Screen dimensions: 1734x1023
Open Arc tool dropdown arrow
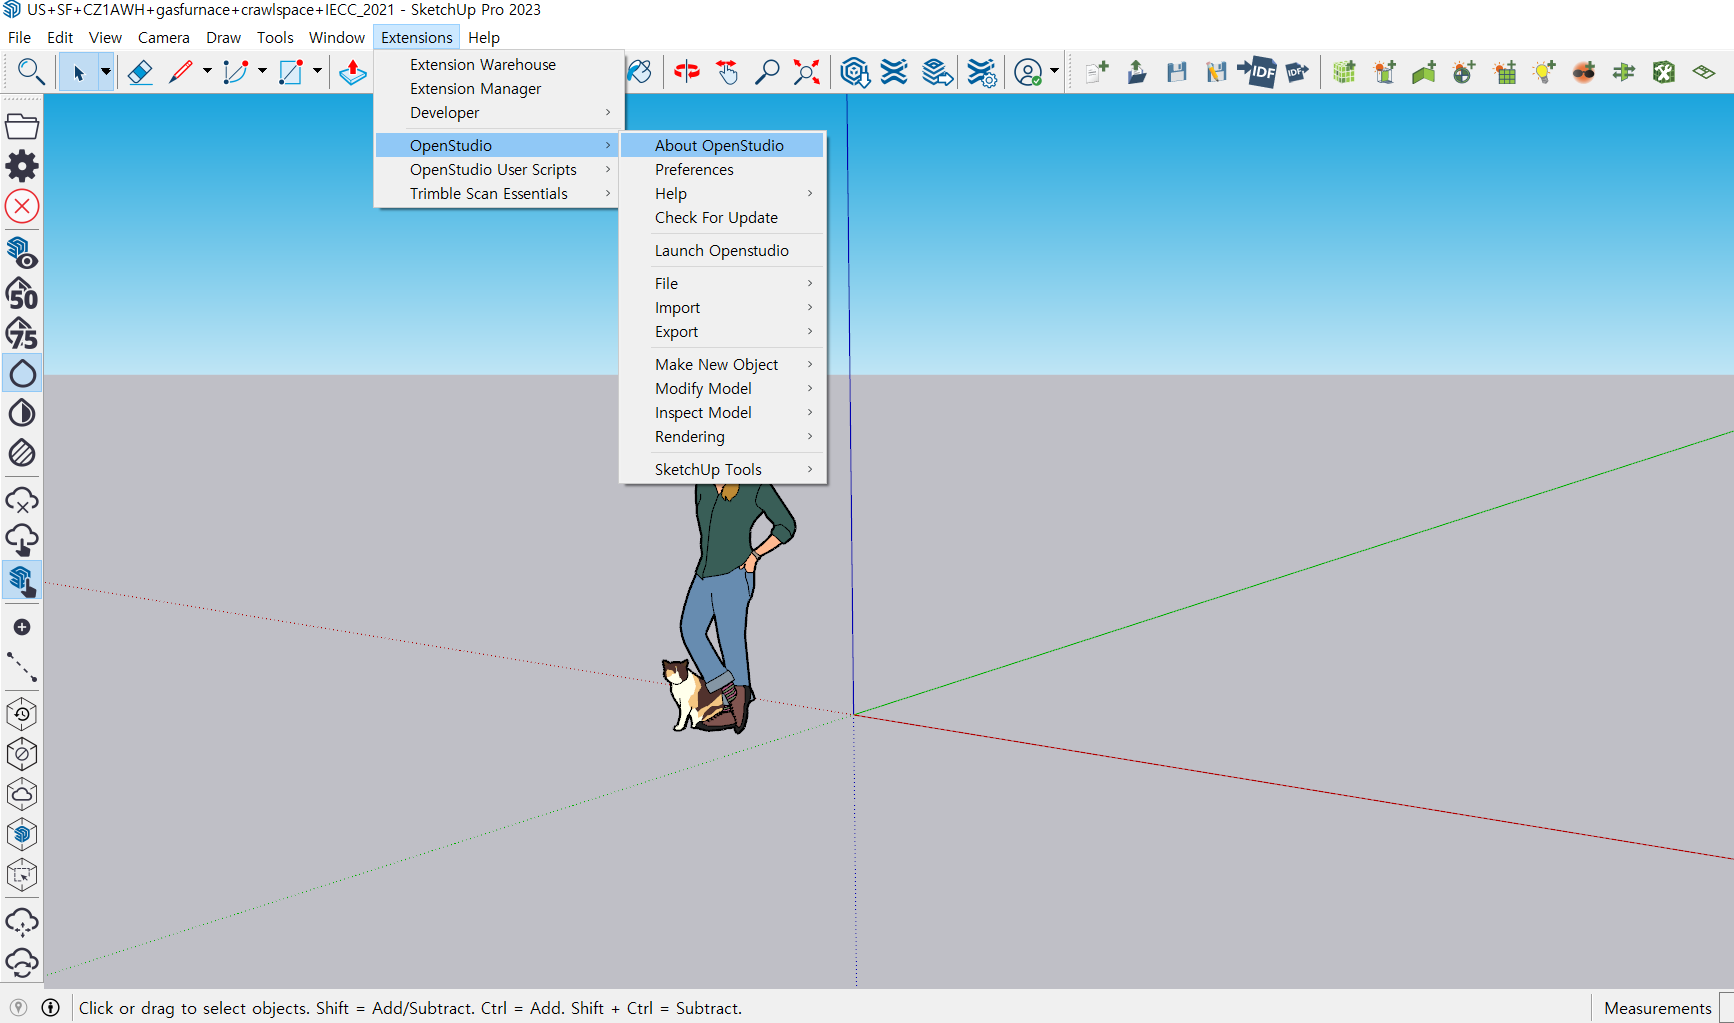tap(262, 72)
